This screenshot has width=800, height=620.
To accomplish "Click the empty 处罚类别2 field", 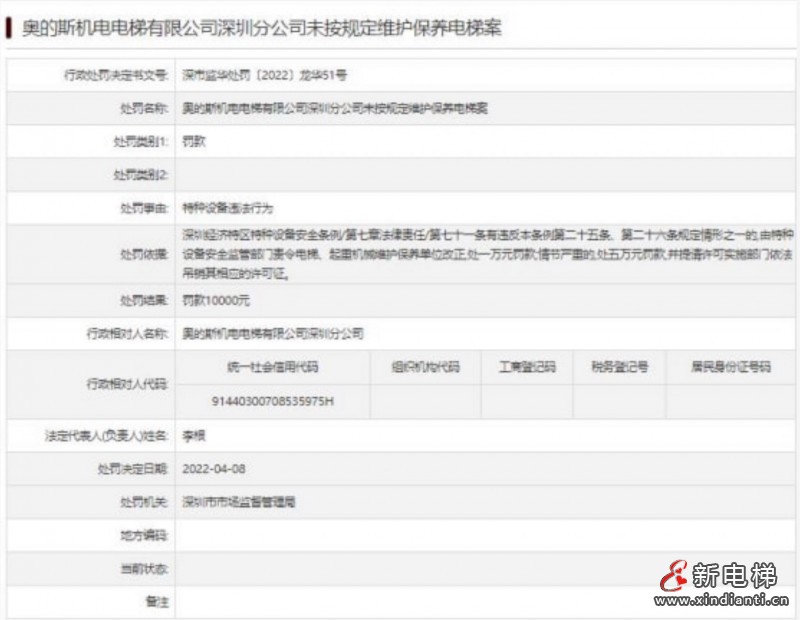I will [x=484, y=175].
